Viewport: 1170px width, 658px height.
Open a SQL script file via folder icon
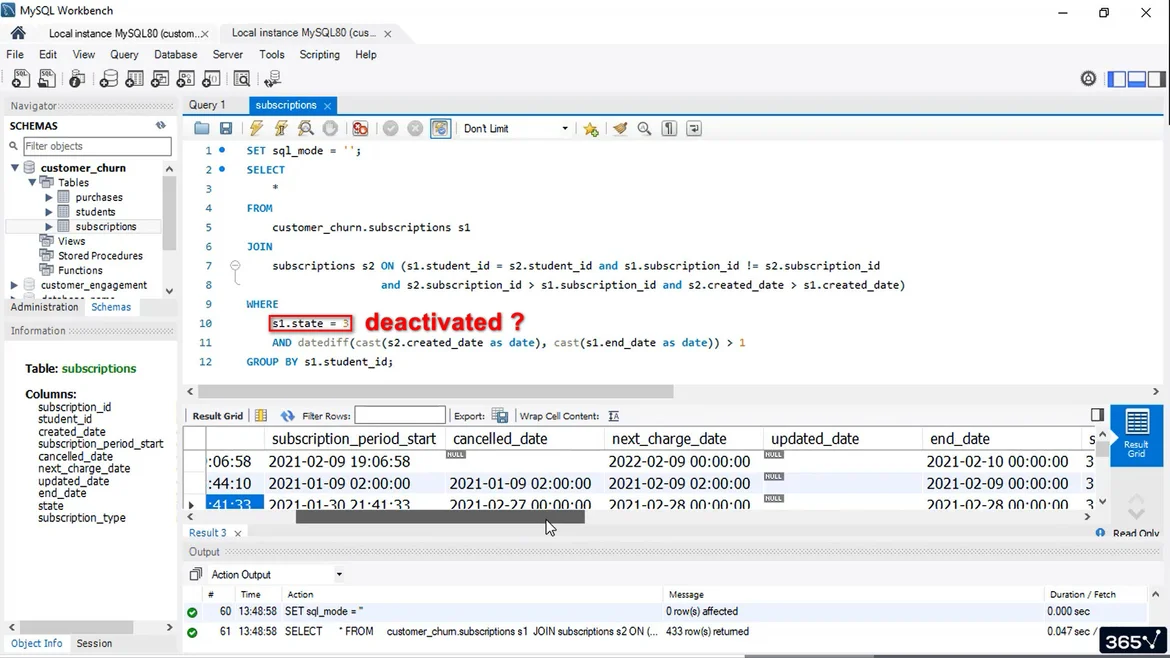[x=202, y=129]
